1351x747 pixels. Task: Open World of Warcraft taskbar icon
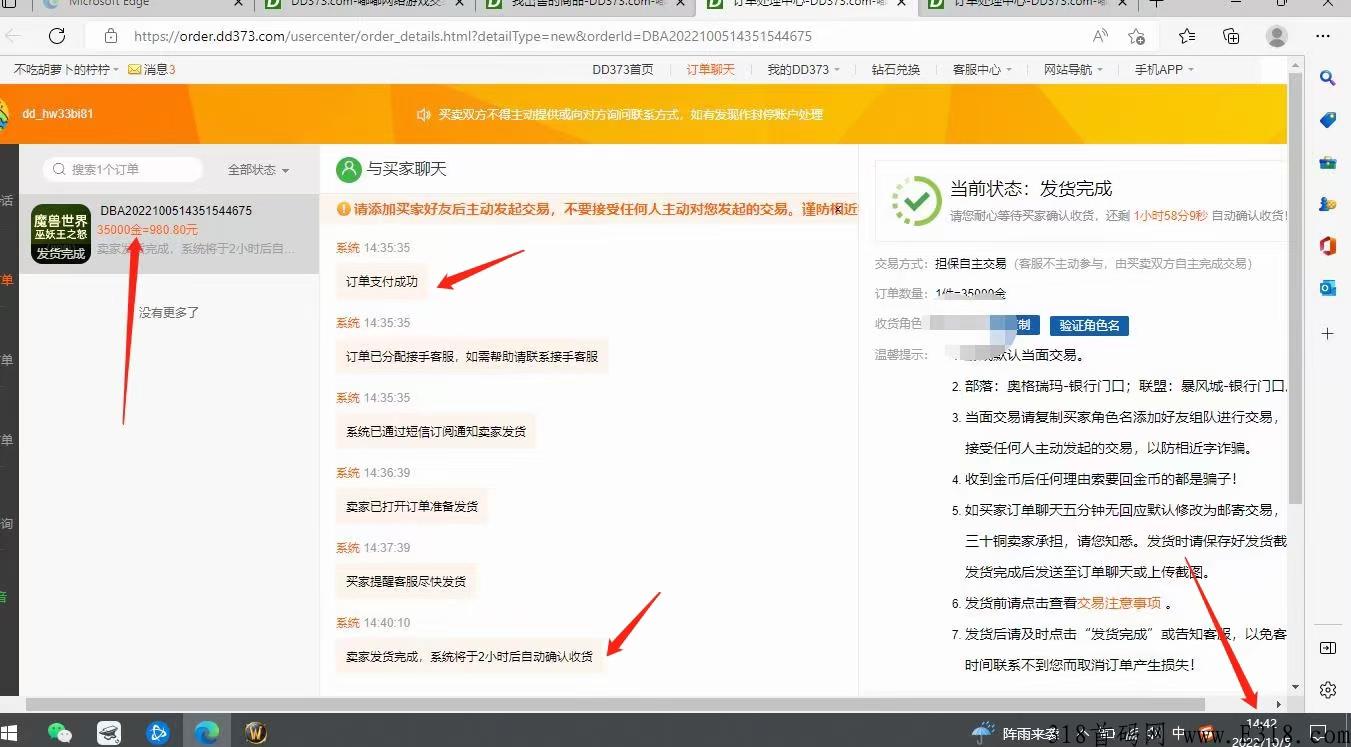[x=256, y=732]
